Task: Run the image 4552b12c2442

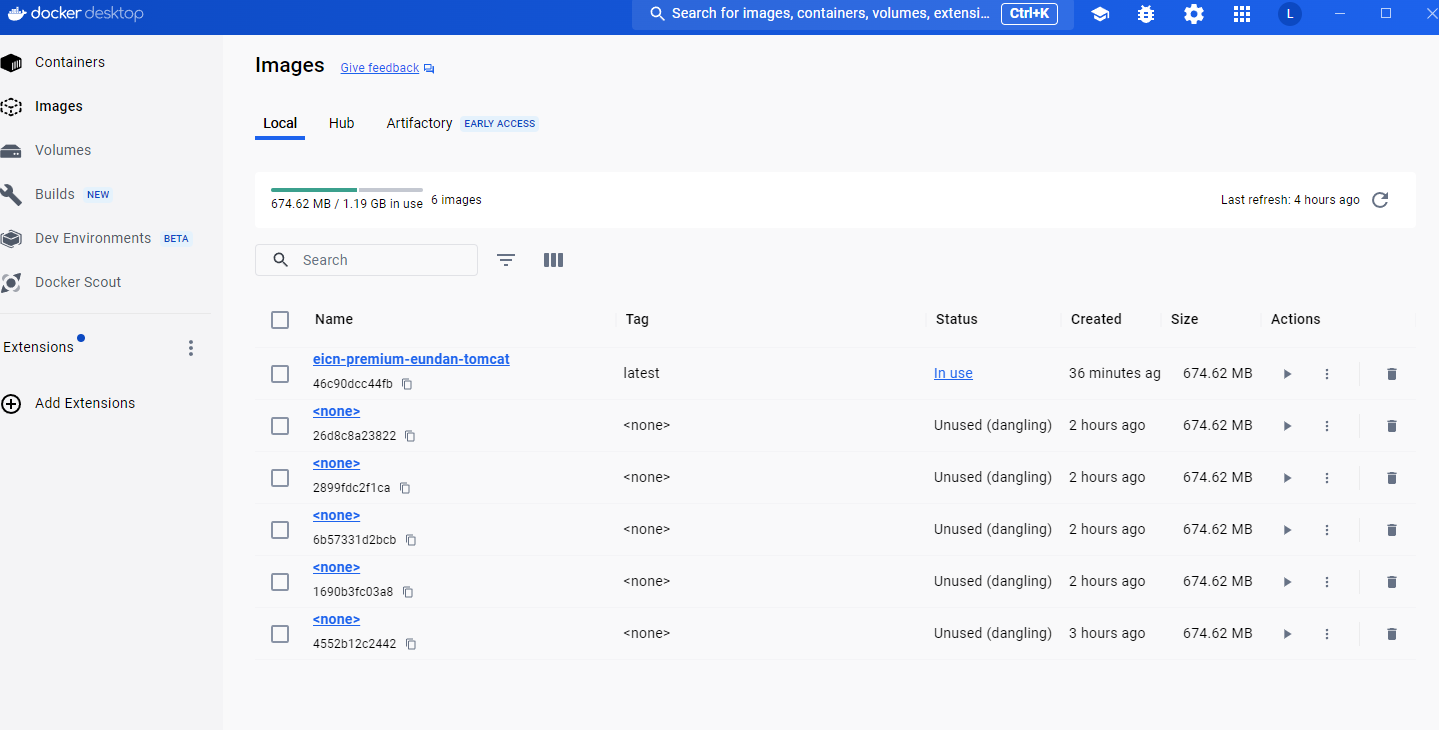Action: pos(1287,634)
